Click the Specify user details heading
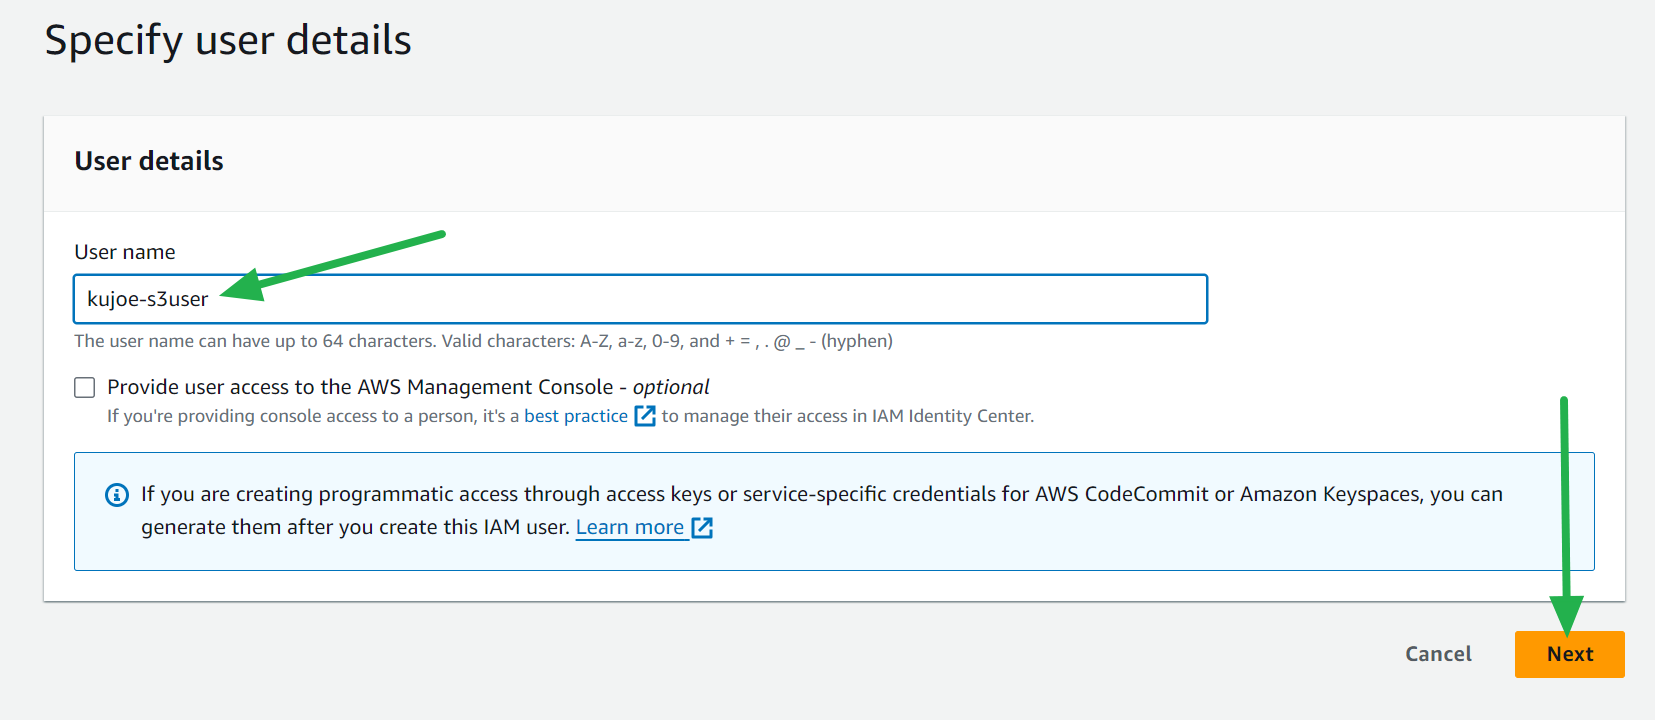Viewport: 1655px width, 720px height. [228, 41]
